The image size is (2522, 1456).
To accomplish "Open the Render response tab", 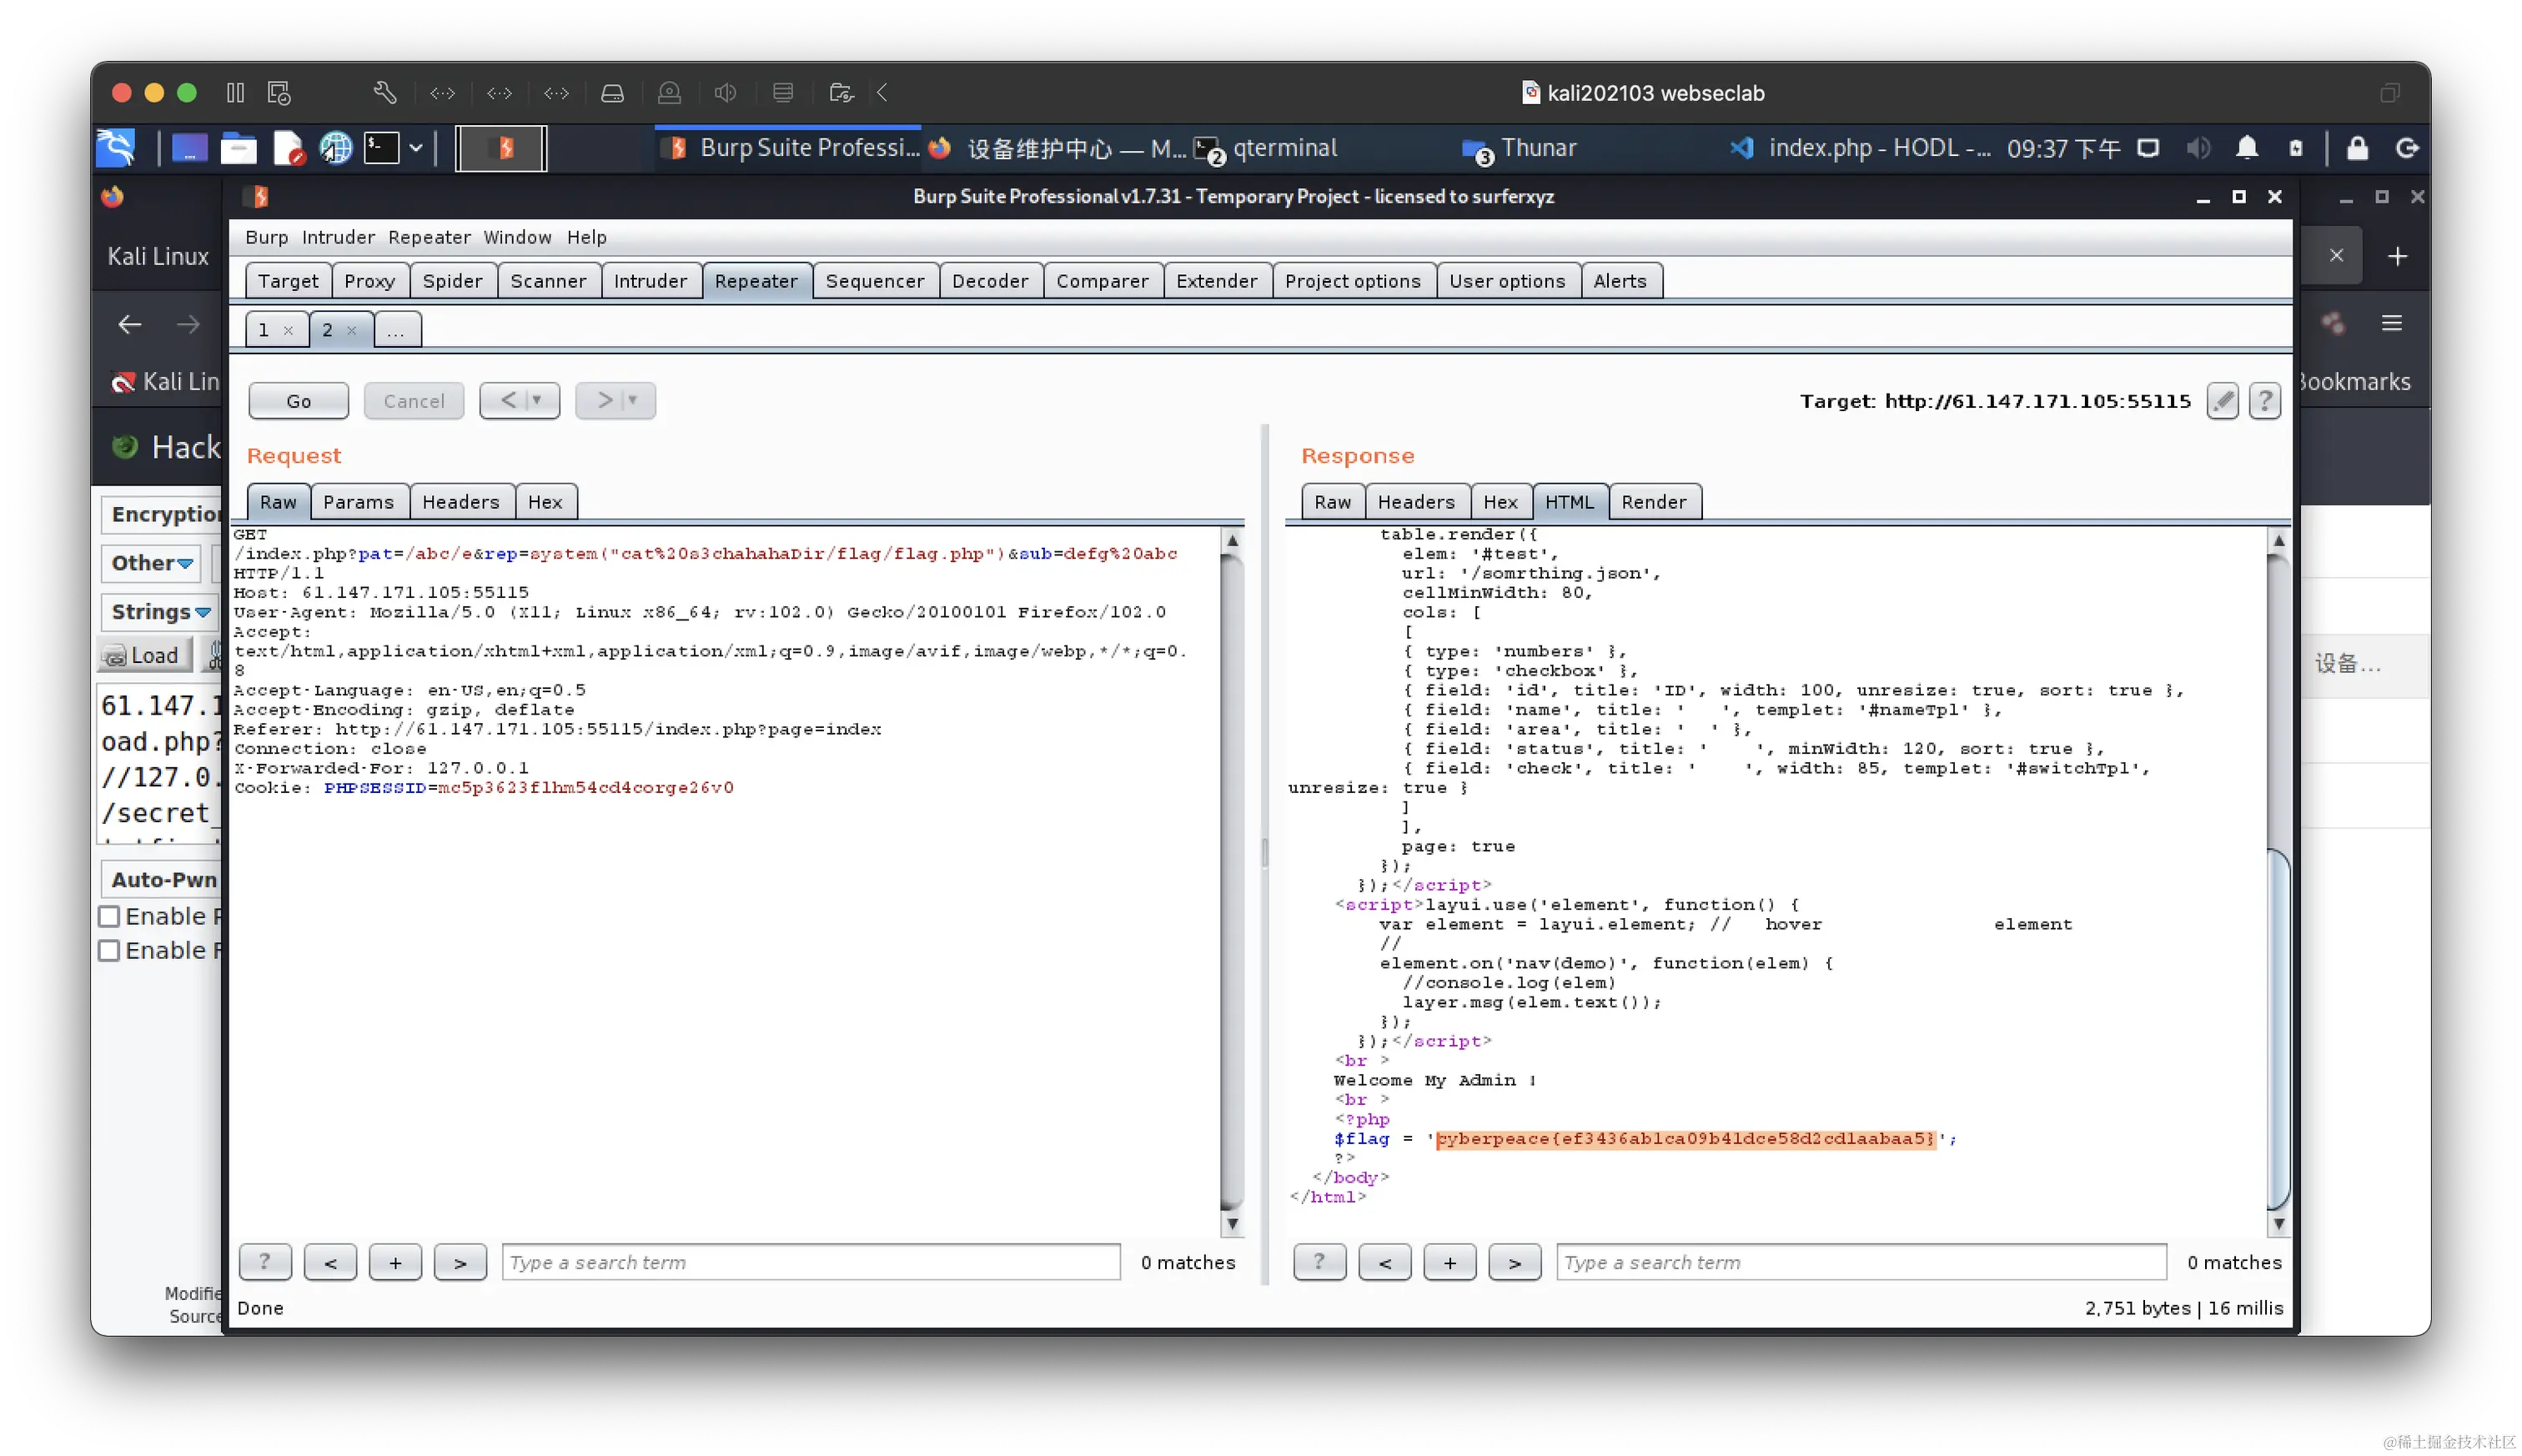I will click(1653, 502).
